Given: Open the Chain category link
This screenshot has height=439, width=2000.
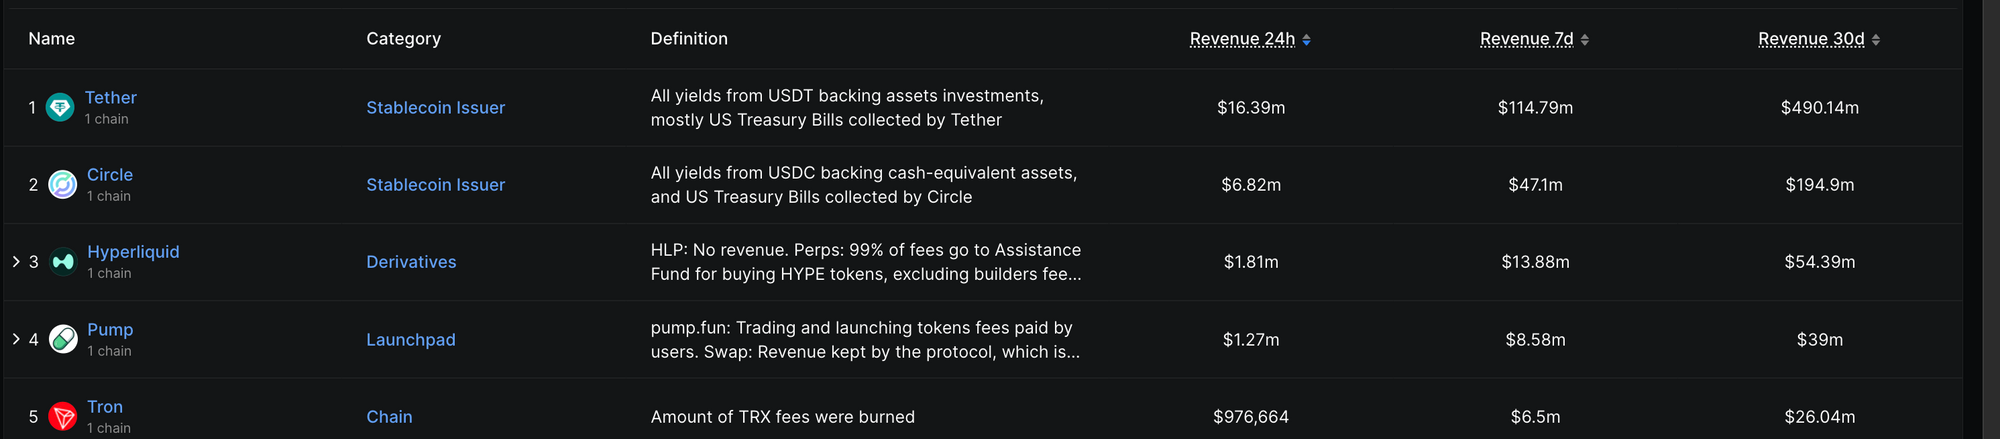Looking at the screenshot, I should tap(389, 417).
